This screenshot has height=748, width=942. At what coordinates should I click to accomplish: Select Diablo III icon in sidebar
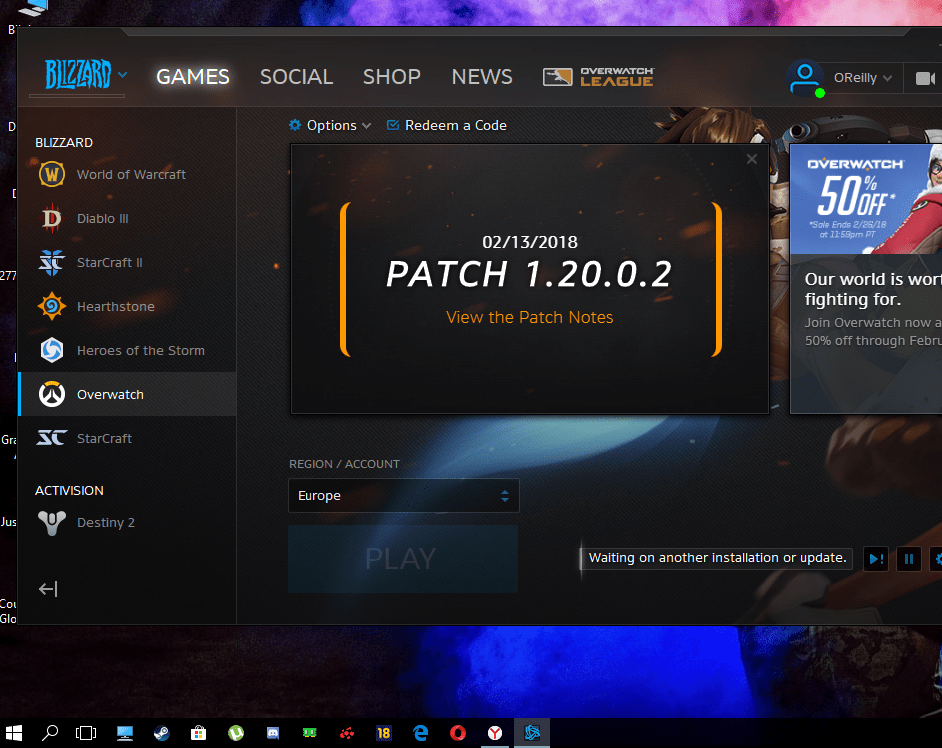pyautogui.click(x=52, y=218)
